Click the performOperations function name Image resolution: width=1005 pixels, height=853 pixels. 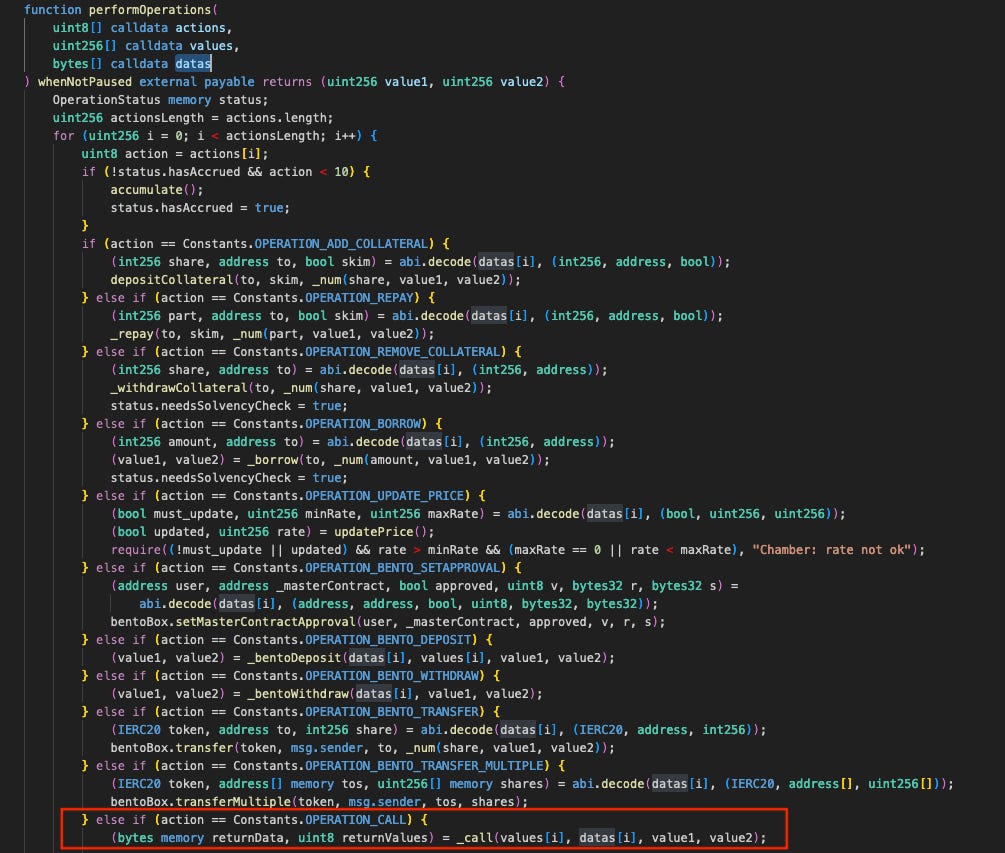(x=149, y=10)
